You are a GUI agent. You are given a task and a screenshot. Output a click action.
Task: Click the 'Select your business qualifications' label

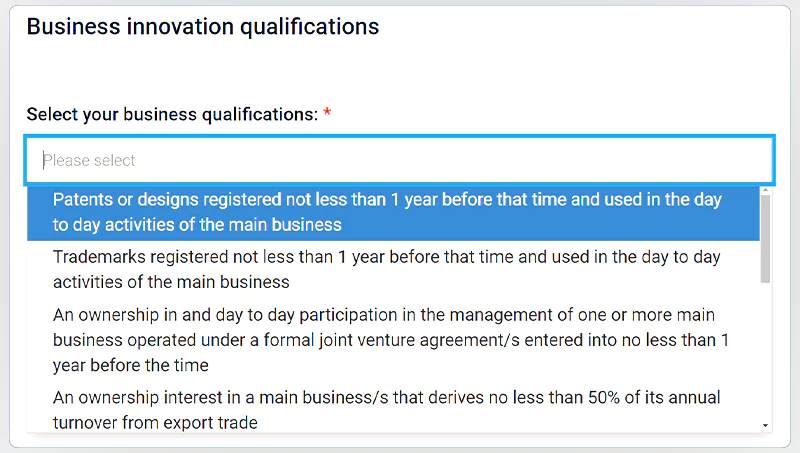[x=172, y=114]
